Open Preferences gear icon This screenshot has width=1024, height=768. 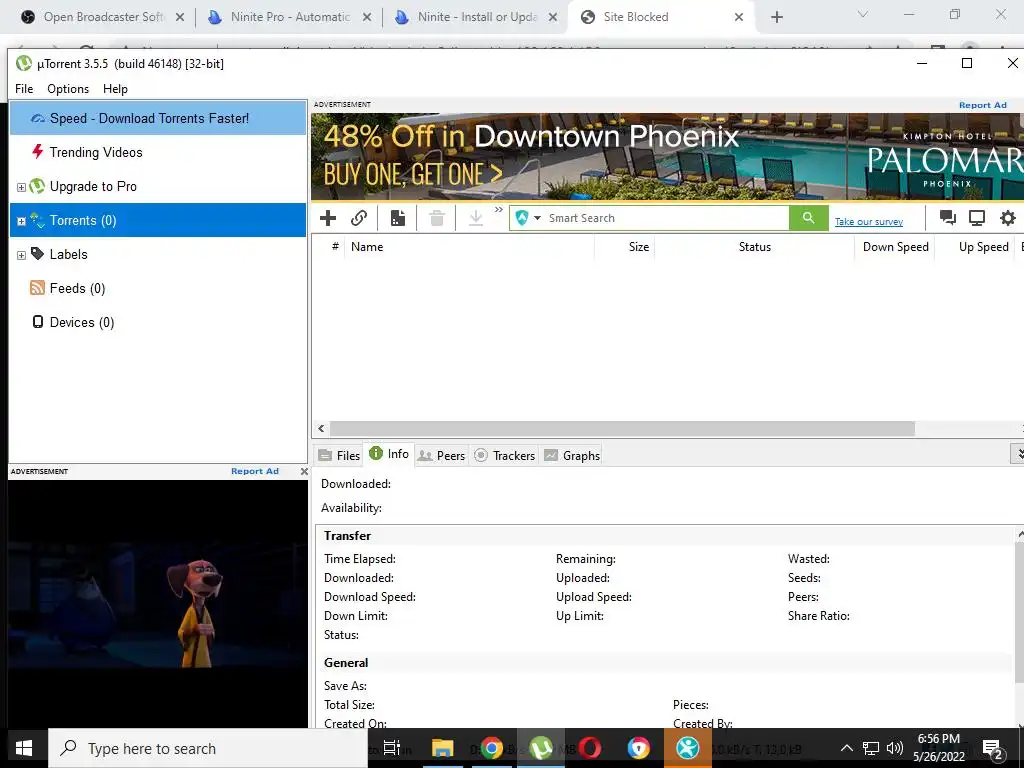tap(1008, 218)
